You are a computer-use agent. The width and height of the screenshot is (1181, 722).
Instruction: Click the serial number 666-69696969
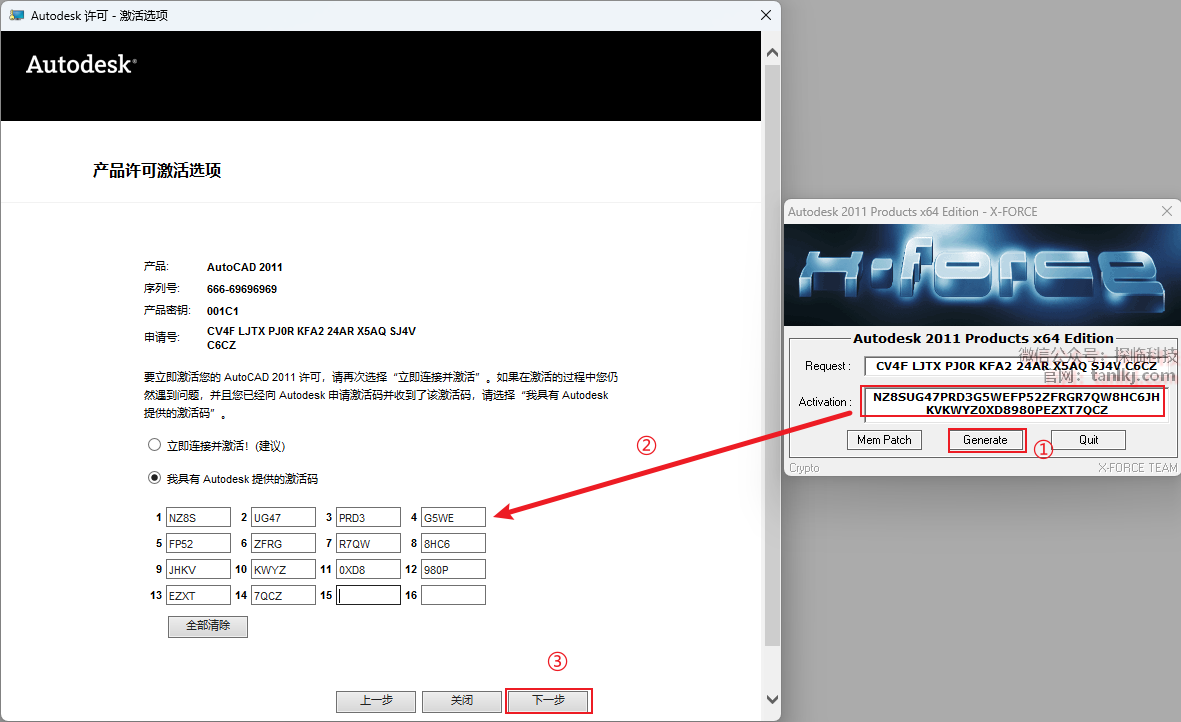pyautogui.click(x=242, y=289)
